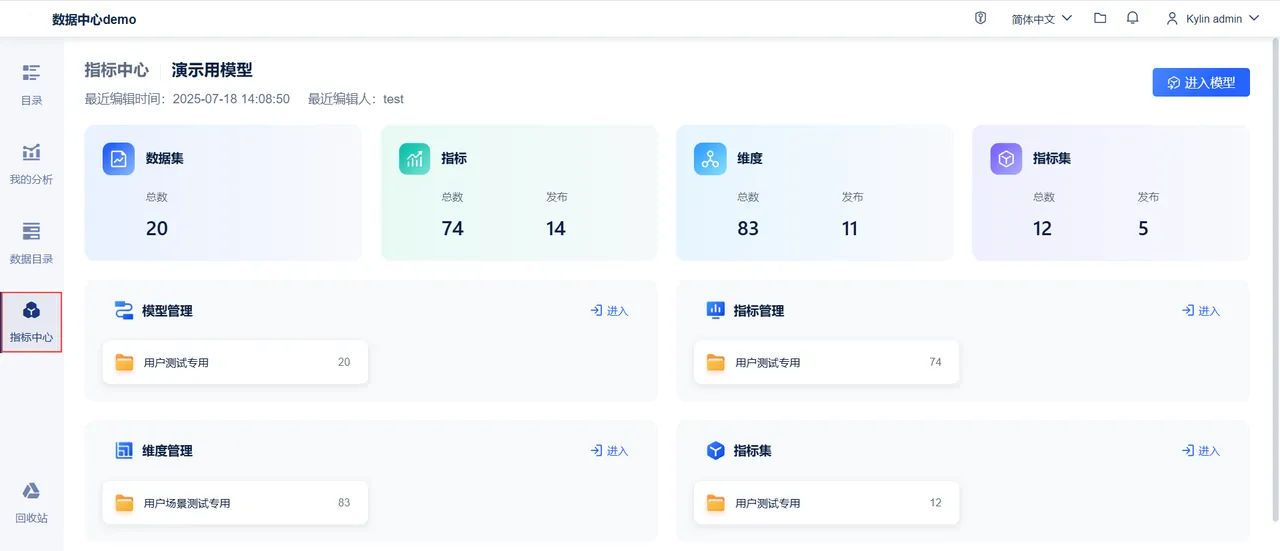The height and width of the screenshot is (551, 1280).
Task: Open 用户测试专用 folder under 指标集
Action: click(x=826, y=502)
